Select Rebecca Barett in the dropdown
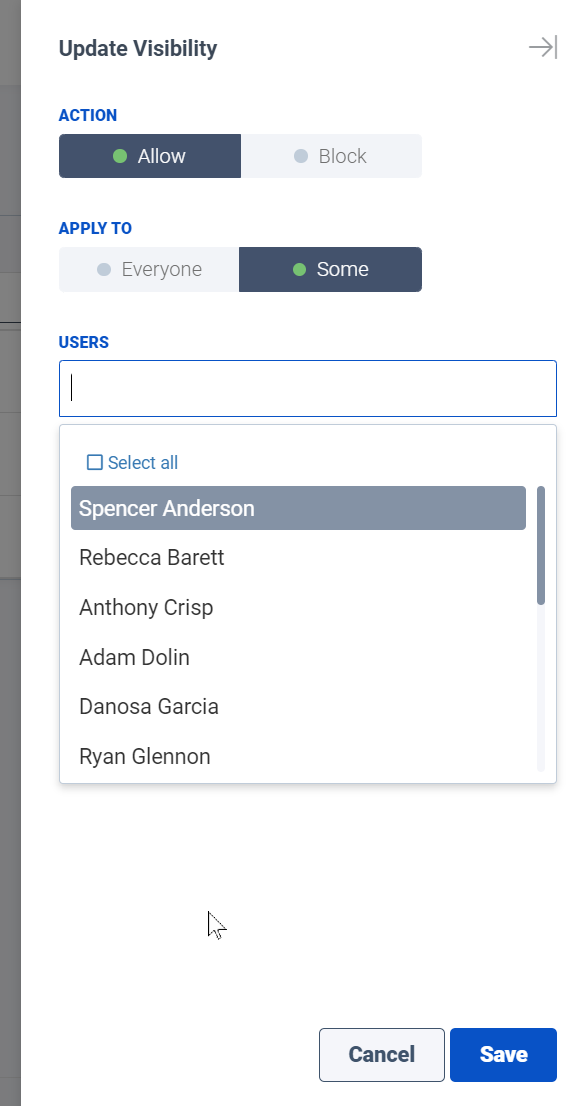The height and width of the screenshot is (1106, 588). point(298,557)
